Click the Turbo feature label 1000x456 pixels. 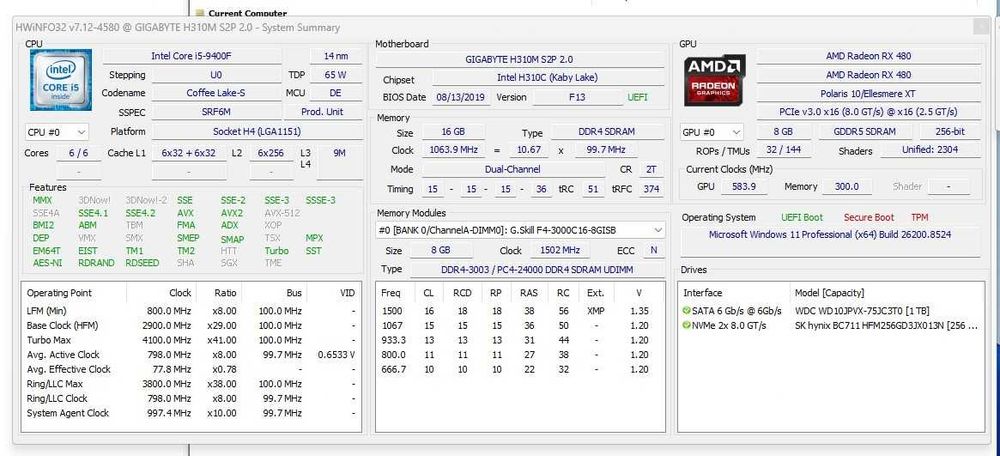[277, 251]
